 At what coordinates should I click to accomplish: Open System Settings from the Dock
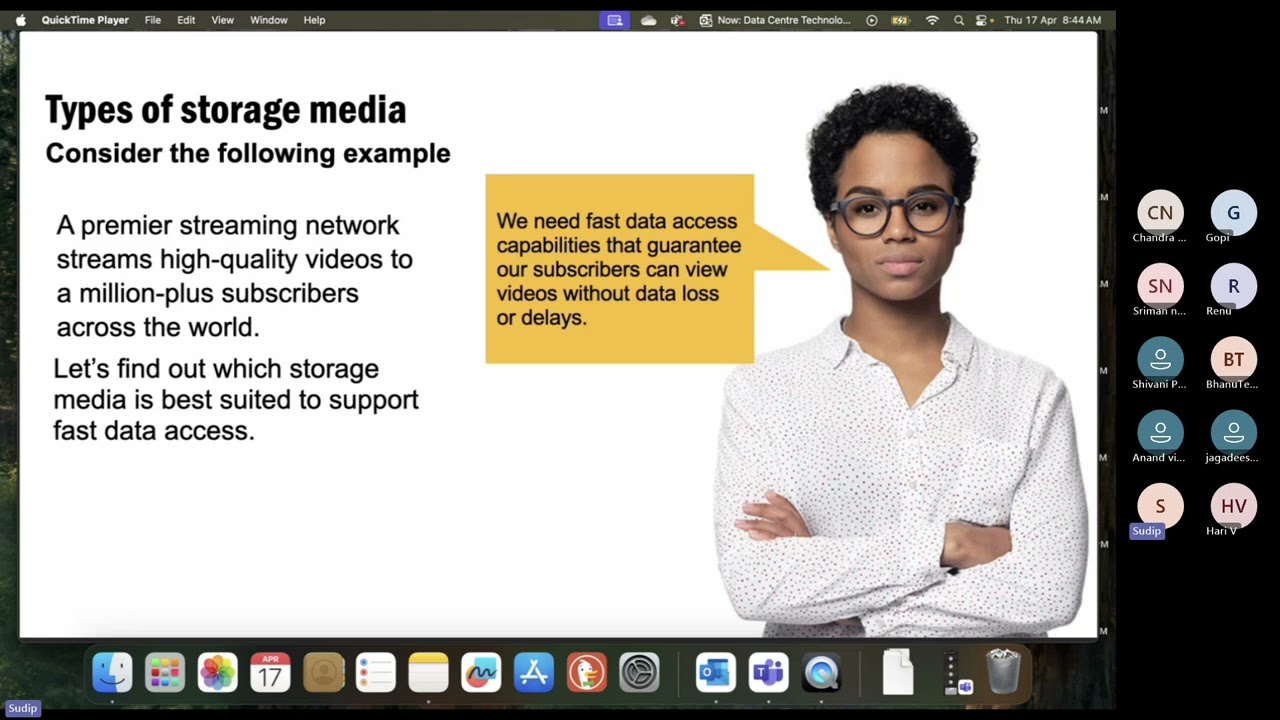coord(639,672)
